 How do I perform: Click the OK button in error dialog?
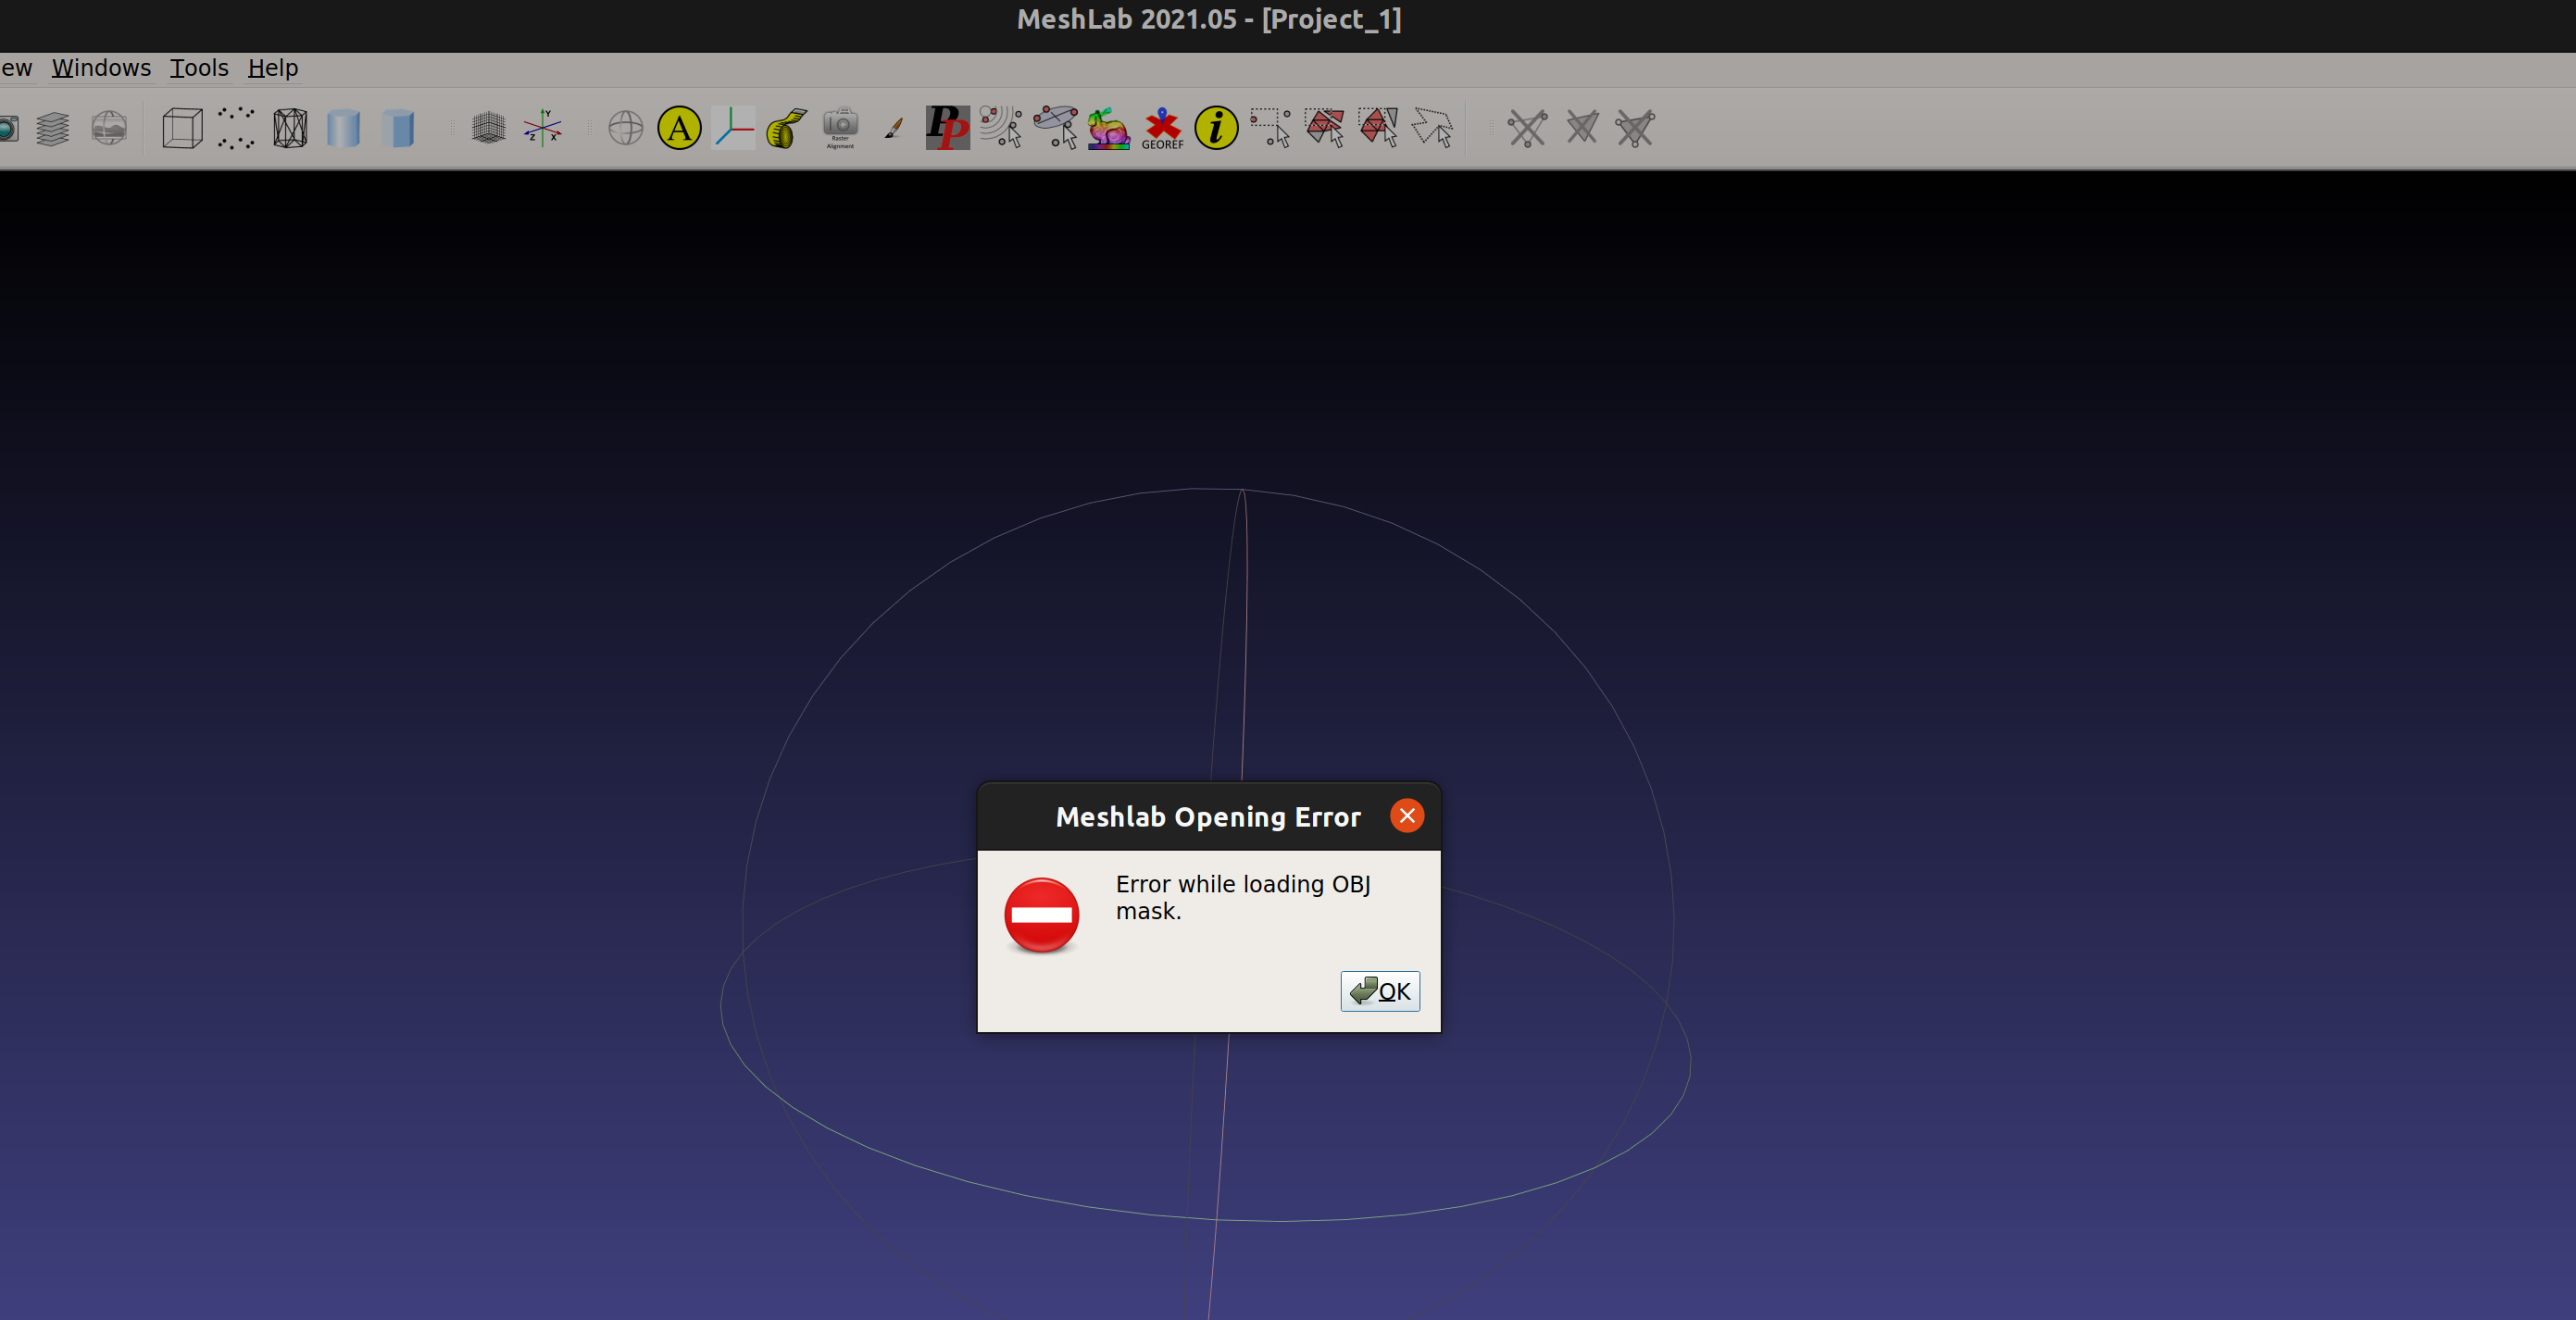pos(1379,991)
